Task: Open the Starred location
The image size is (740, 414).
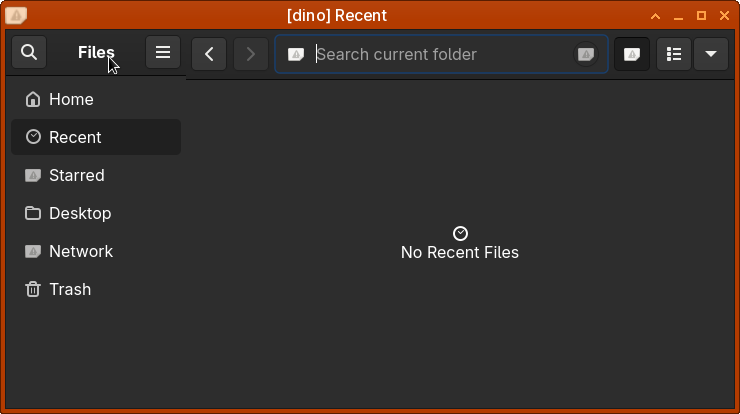Action: click(x=76, y=175)
